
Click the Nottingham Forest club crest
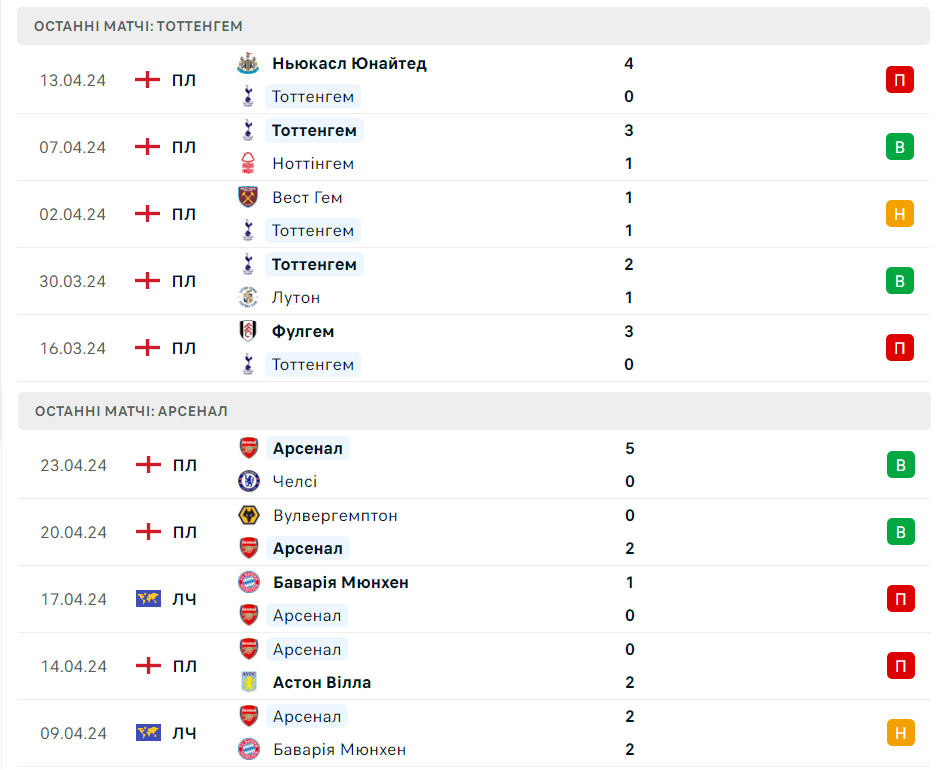(x=248, y=163)
